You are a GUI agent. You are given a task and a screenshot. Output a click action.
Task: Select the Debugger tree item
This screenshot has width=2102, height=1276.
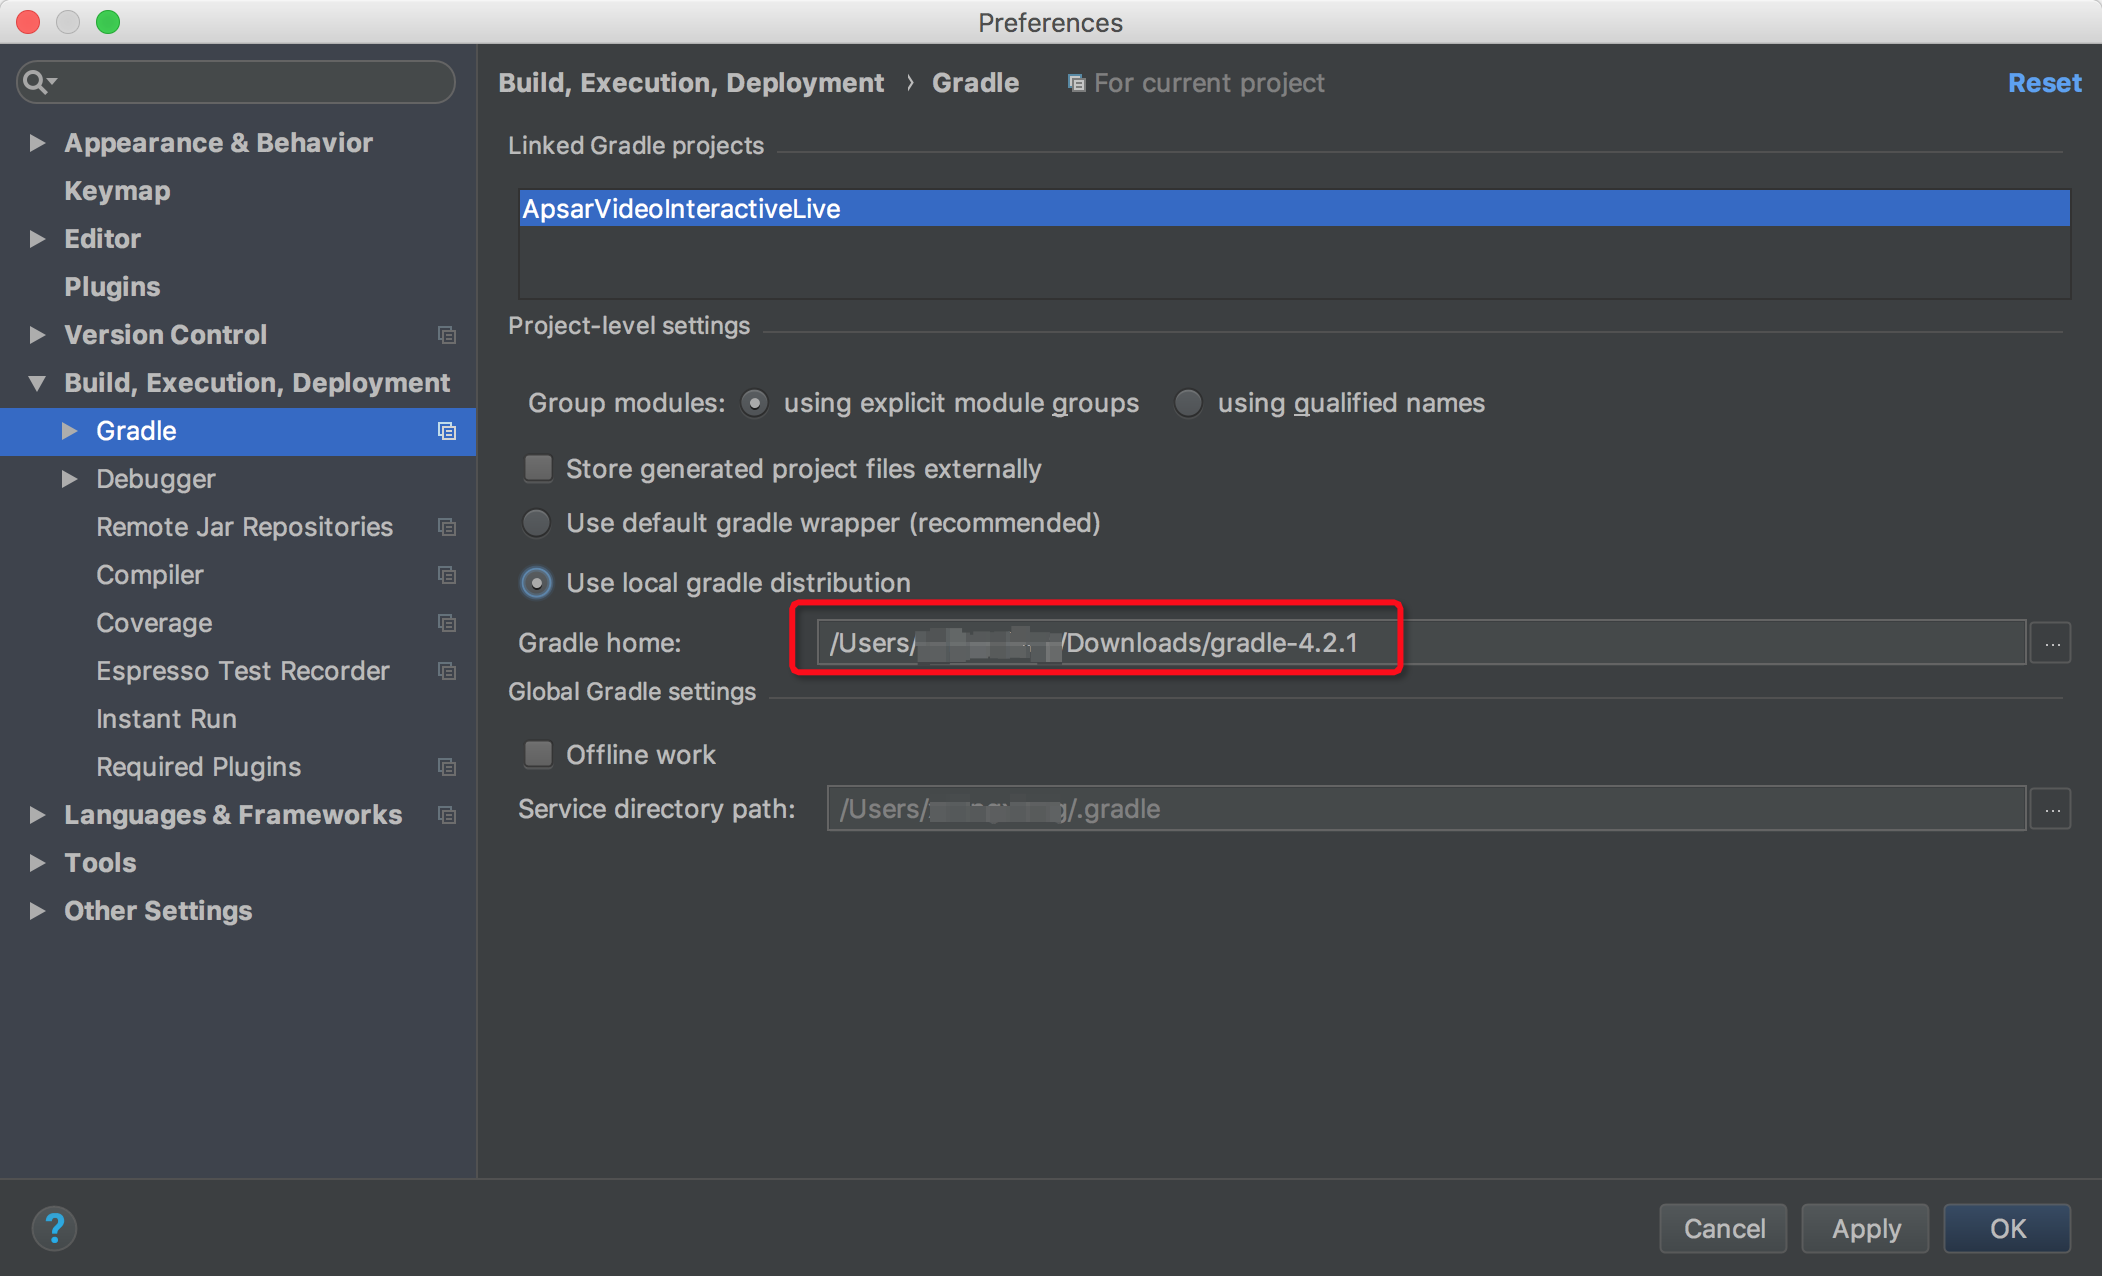[x=155, y=479]
